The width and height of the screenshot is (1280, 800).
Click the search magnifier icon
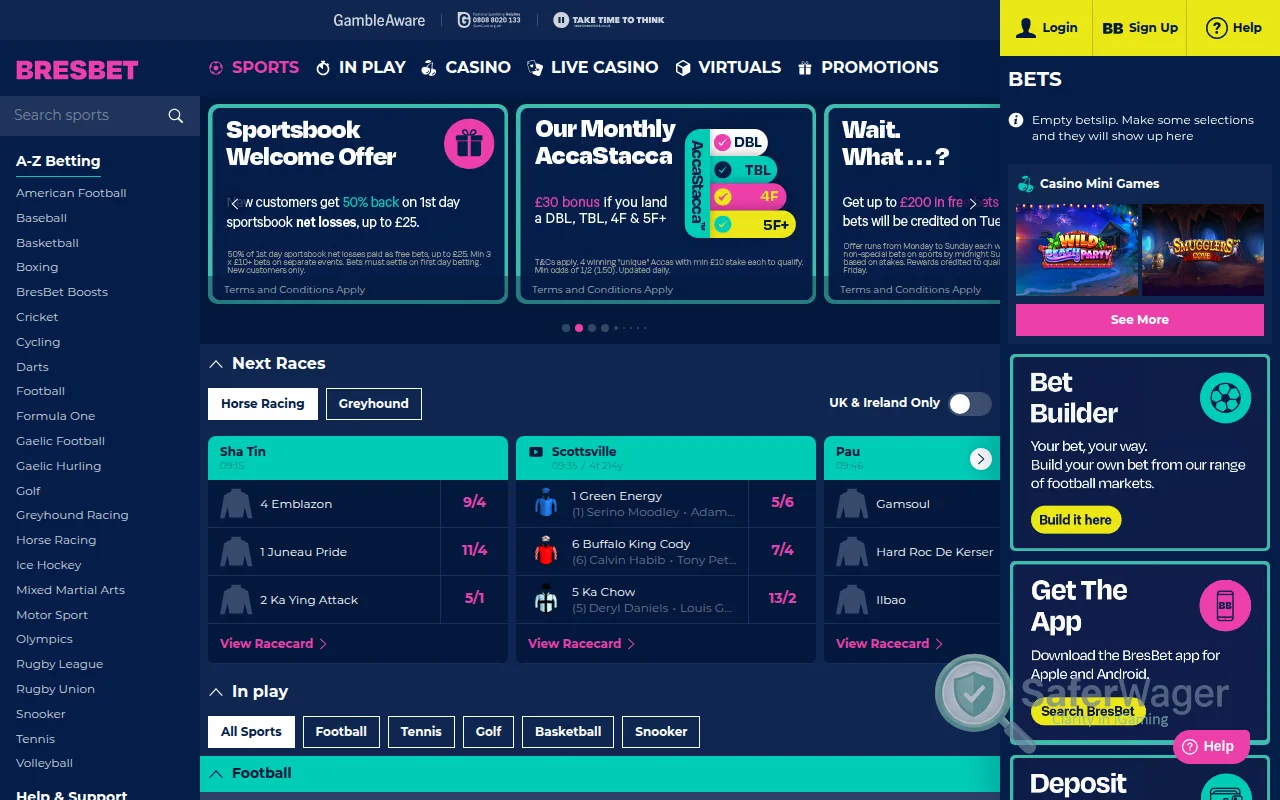pyautogui.click(x=176, y=115)
